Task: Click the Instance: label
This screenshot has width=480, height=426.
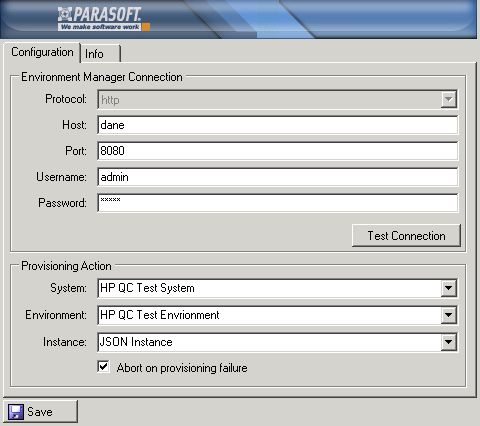Action: 65,342
